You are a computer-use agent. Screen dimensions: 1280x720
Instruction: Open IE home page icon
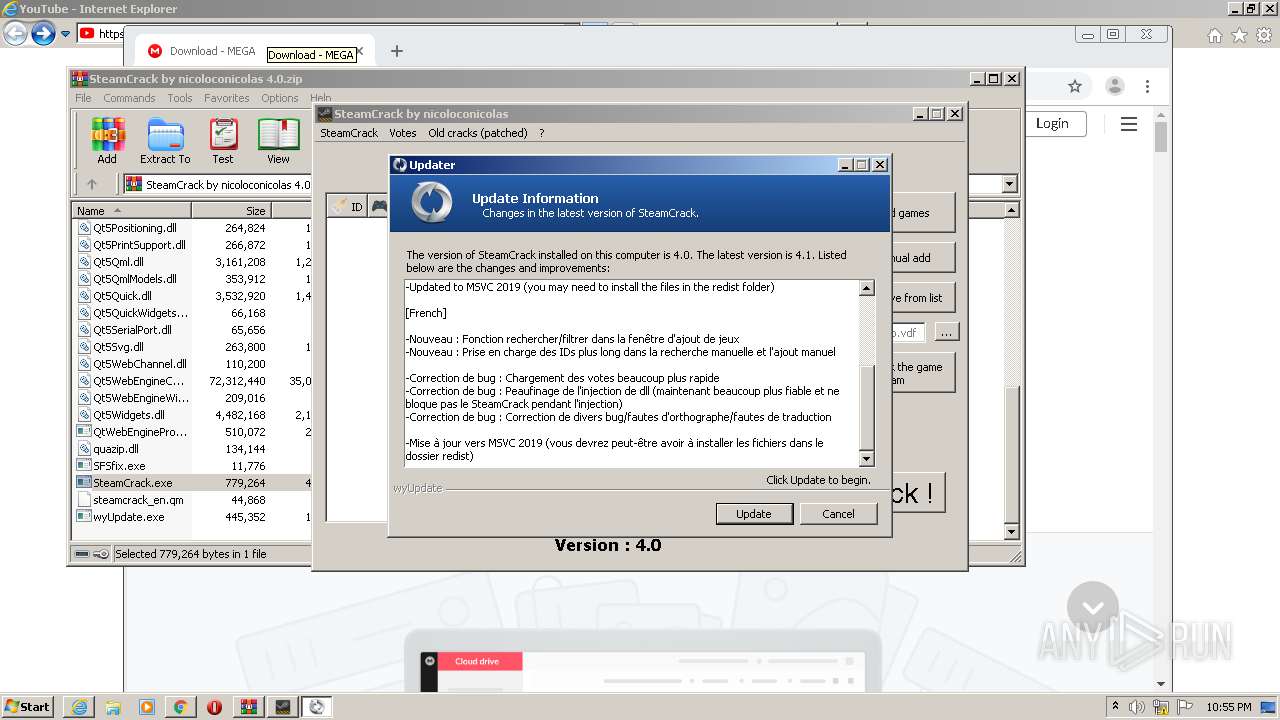click(1214, 35)
